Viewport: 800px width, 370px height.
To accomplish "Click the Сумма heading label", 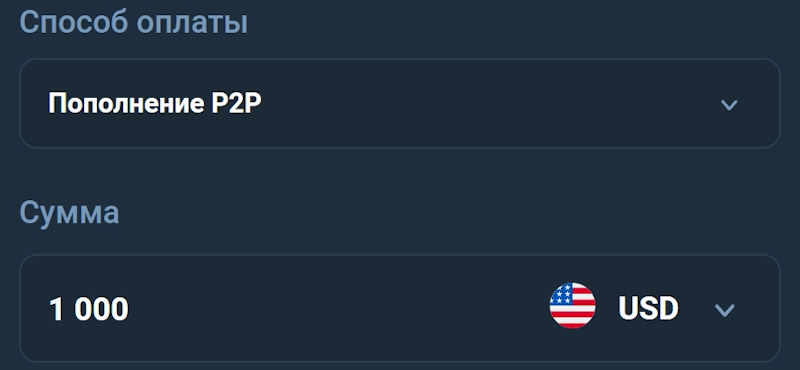I will tap(69, 213).
